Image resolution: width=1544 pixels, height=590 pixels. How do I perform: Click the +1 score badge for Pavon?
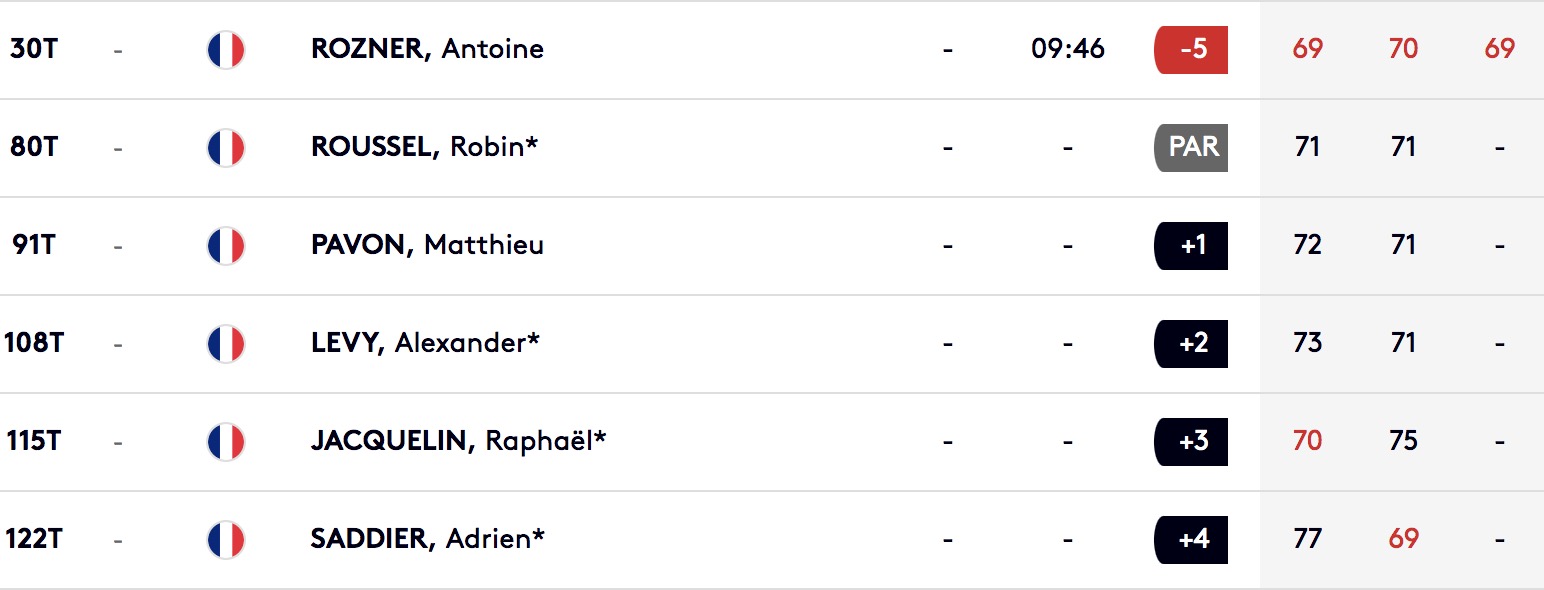[1191, 245]
